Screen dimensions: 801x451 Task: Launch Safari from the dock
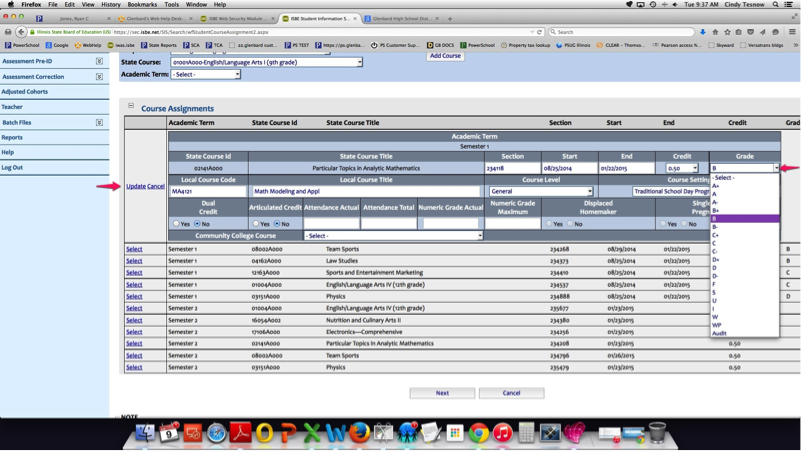[x=217, y=433]
